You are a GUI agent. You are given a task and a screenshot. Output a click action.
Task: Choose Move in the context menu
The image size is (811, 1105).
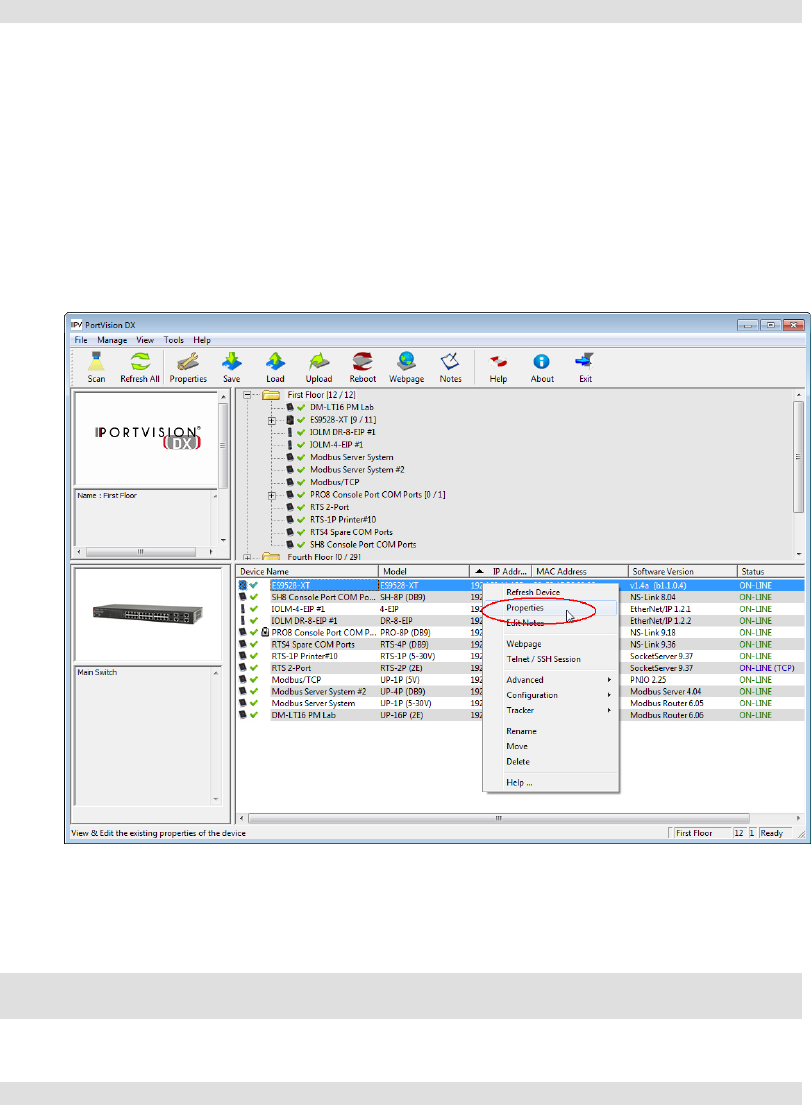coord(551,746)
